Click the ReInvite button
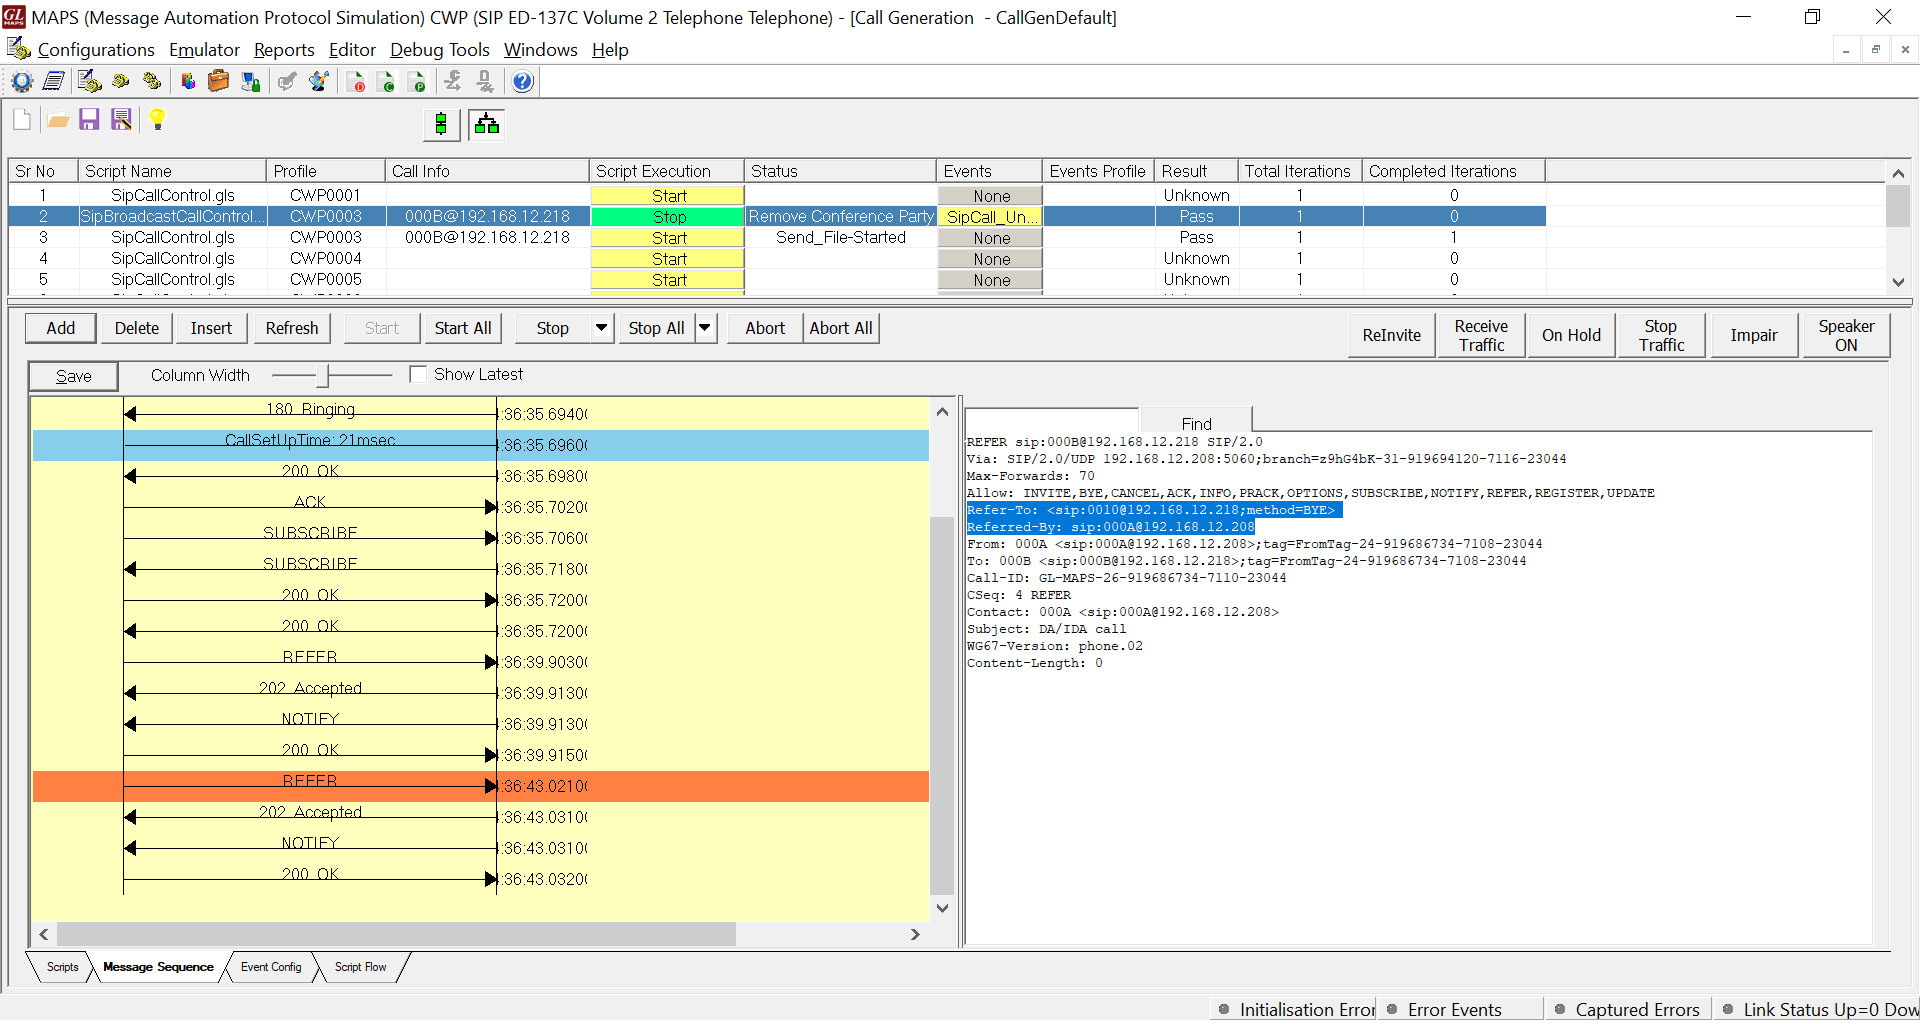Screen dimensions: 1920x1024 click(1392, 335)
